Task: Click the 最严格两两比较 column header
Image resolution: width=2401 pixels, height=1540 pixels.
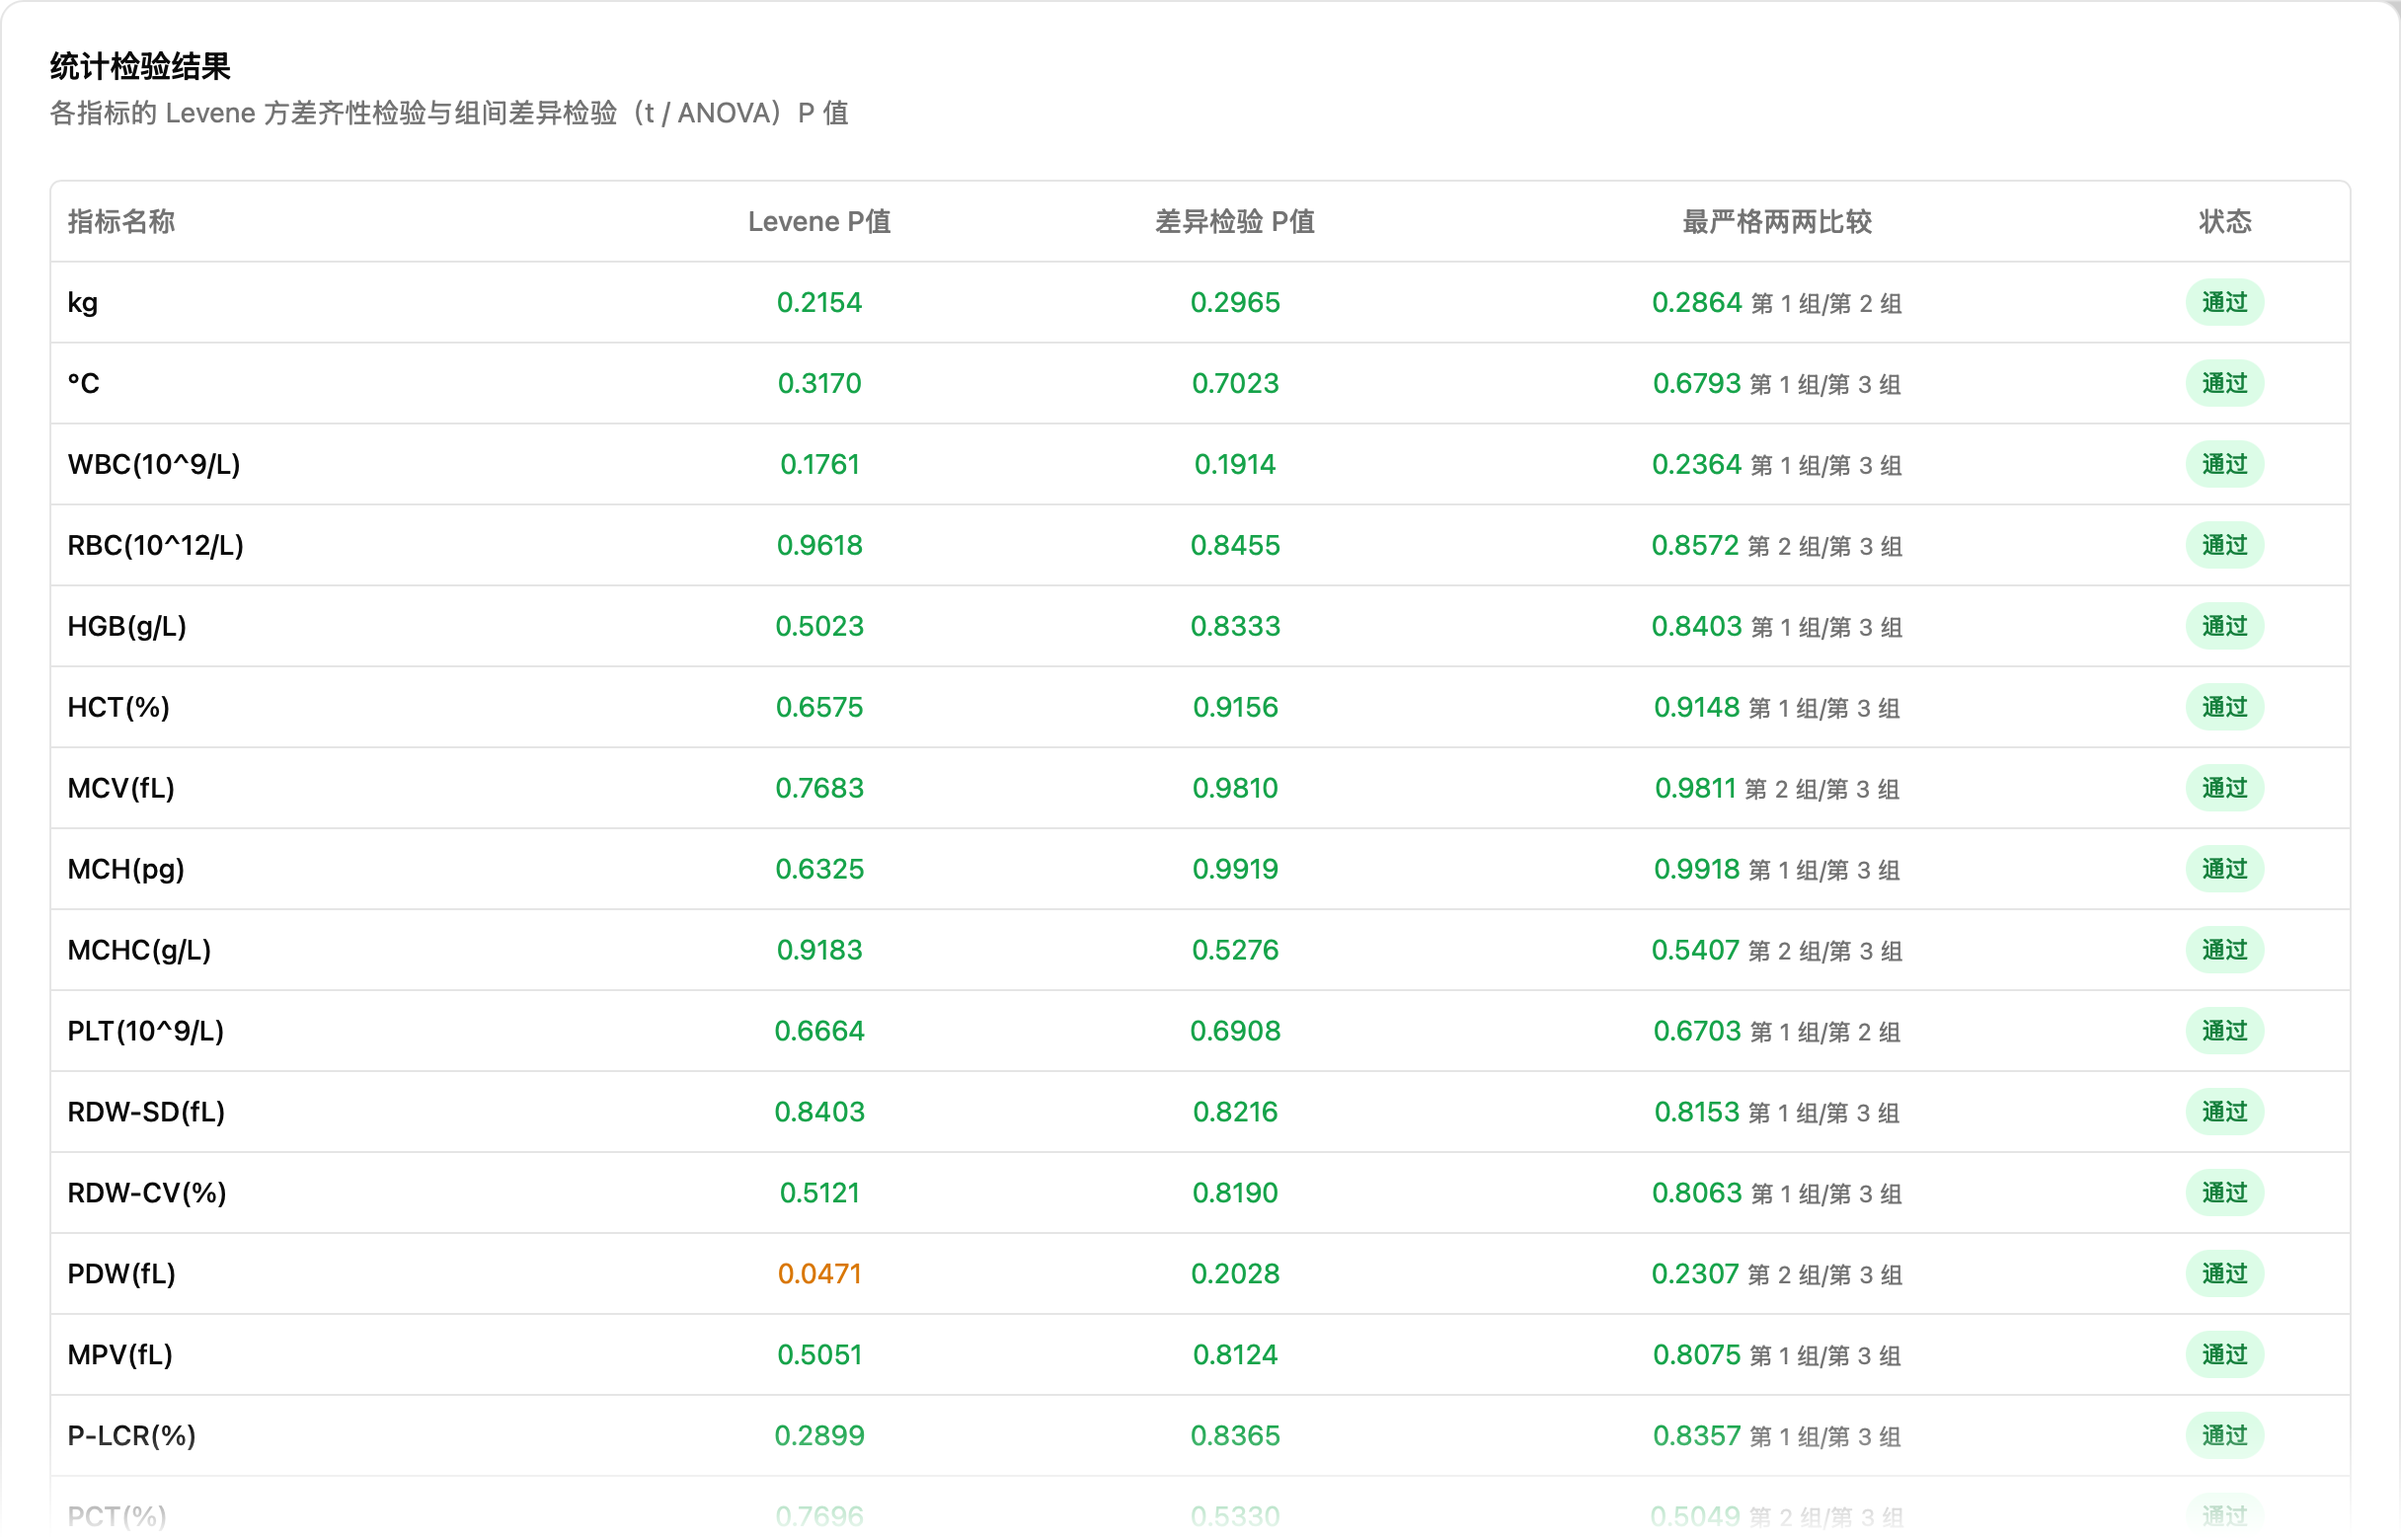Action: click(x=1777, y=221)
